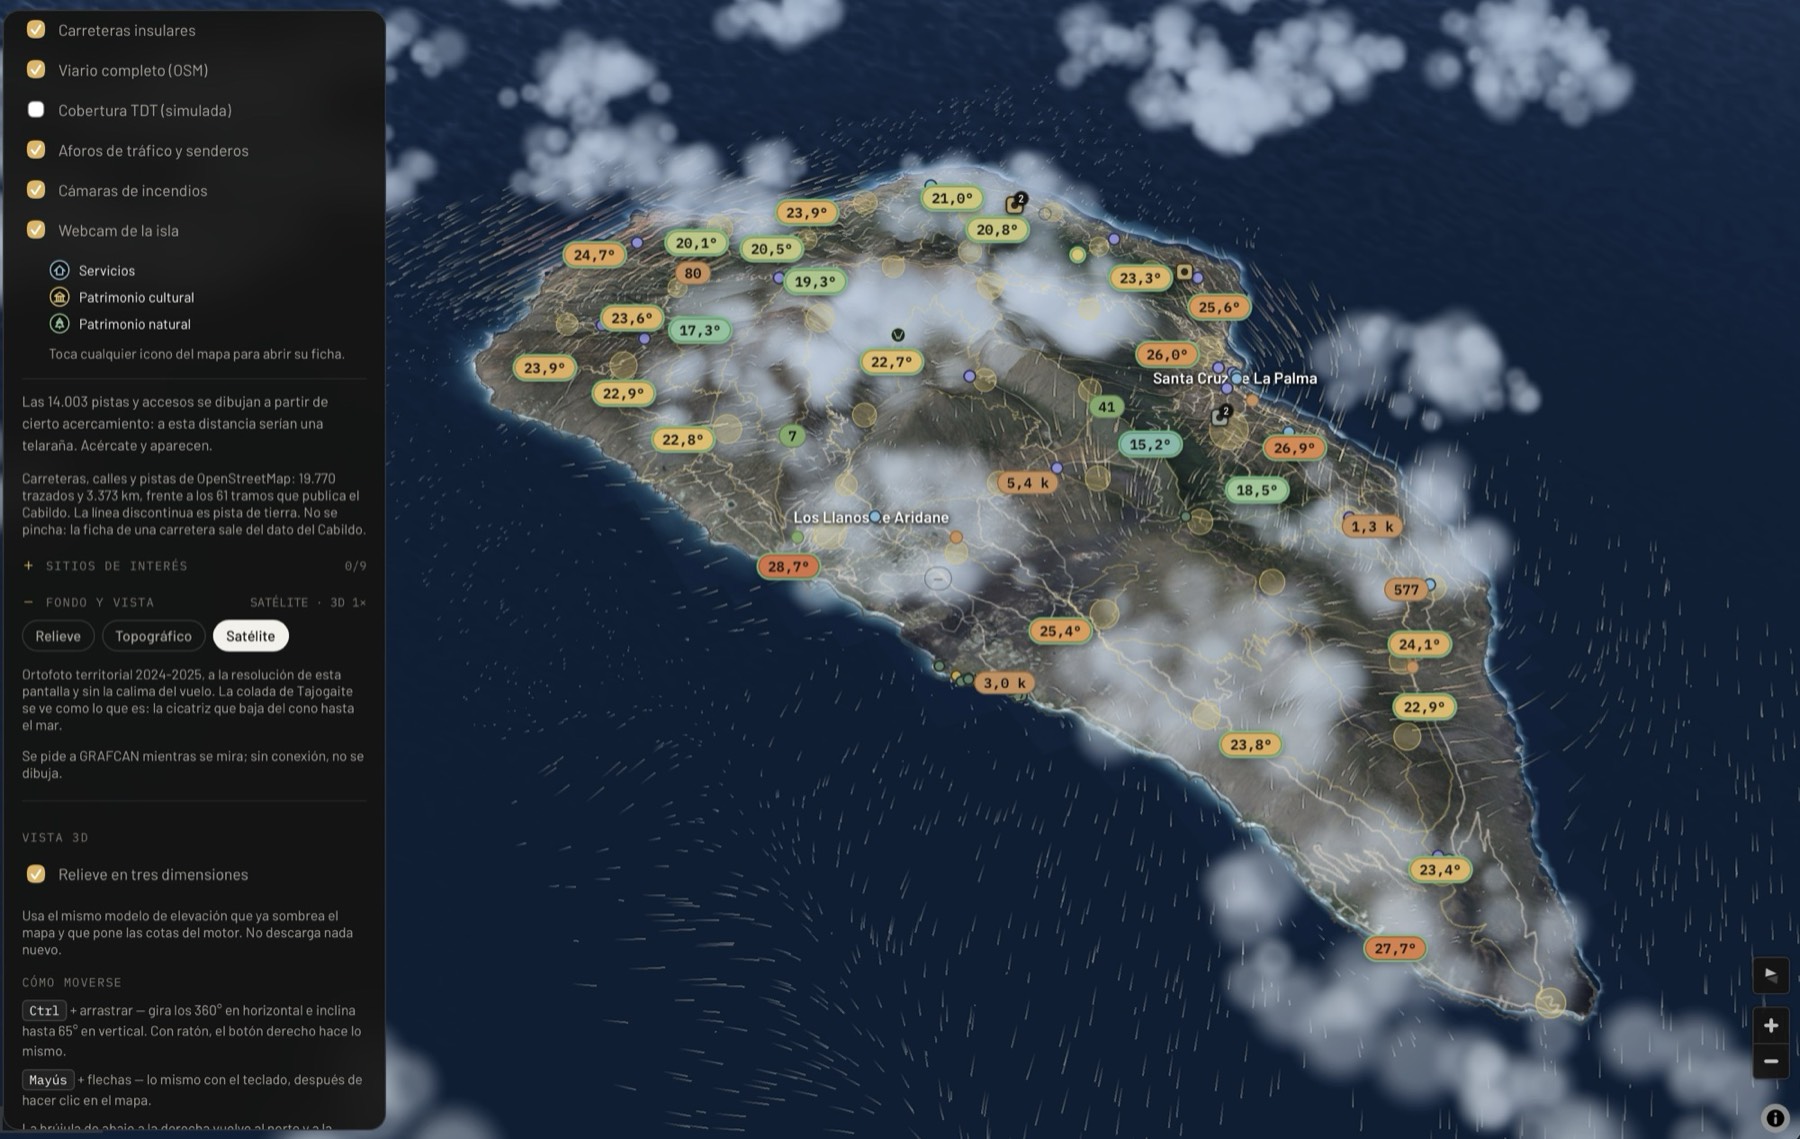Disable Relieve en tres dimensiones

36,874
